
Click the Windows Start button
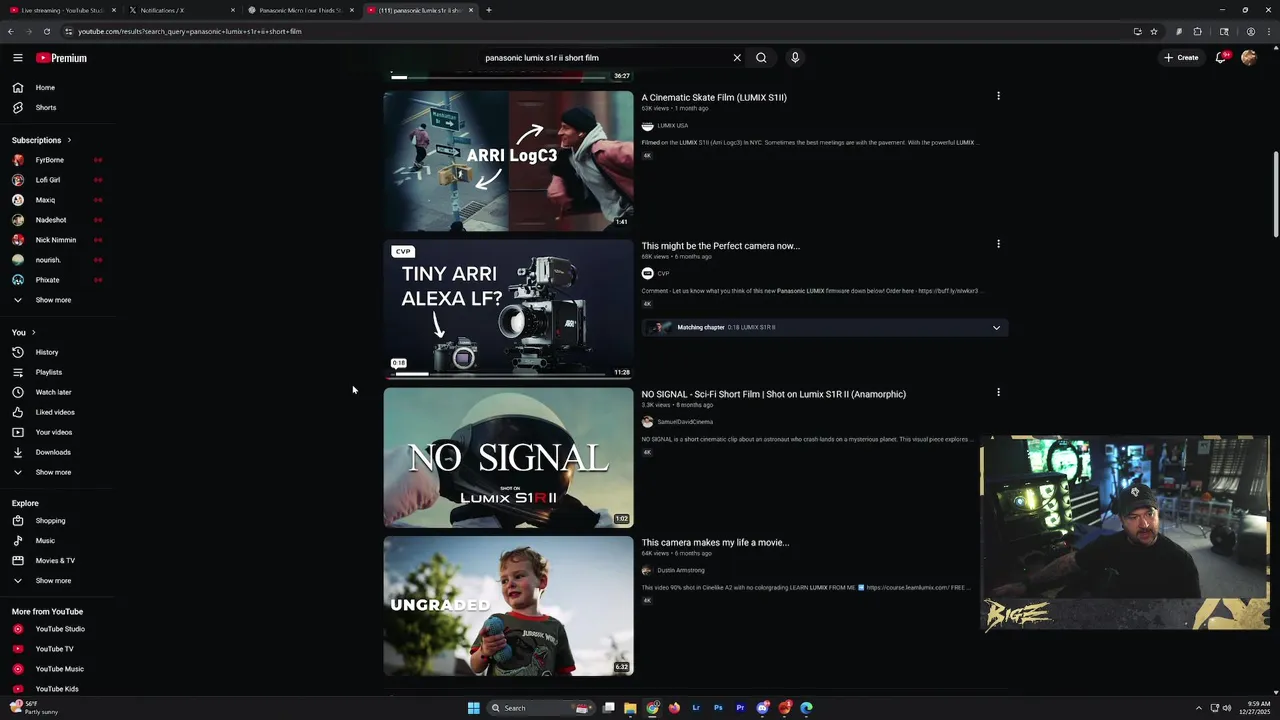(x=474, y=708)
